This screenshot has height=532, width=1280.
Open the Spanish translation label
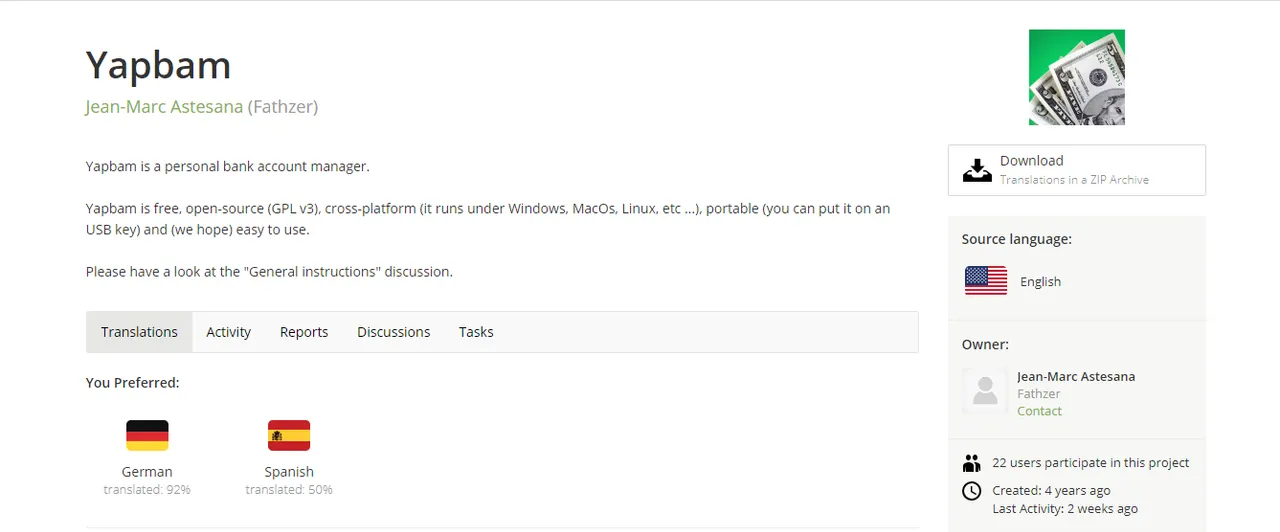289,472
